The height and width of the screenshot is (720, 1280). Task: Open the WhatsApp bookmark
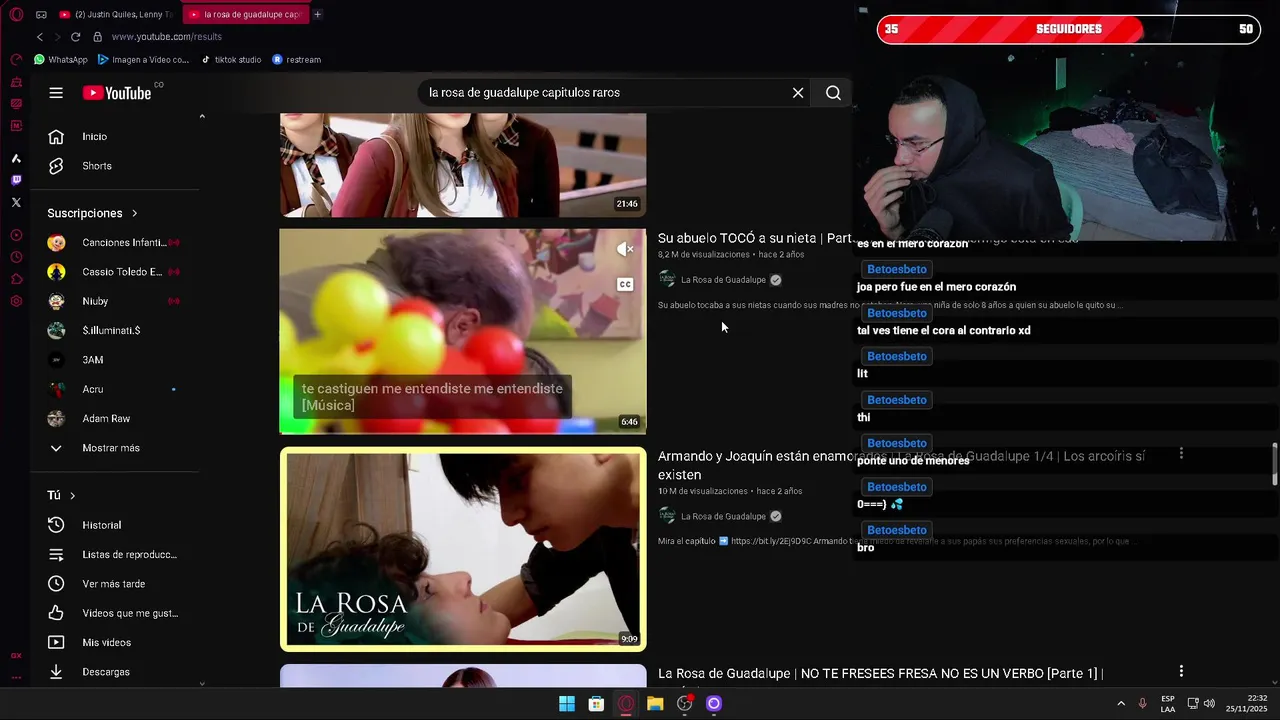coord(61,60)
